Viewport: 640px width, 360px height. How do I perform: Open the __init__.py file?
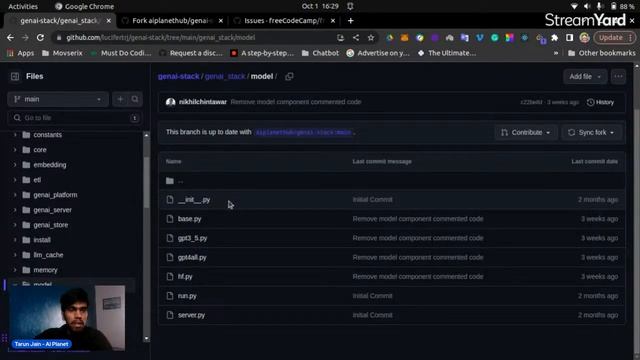click(194, 200)
